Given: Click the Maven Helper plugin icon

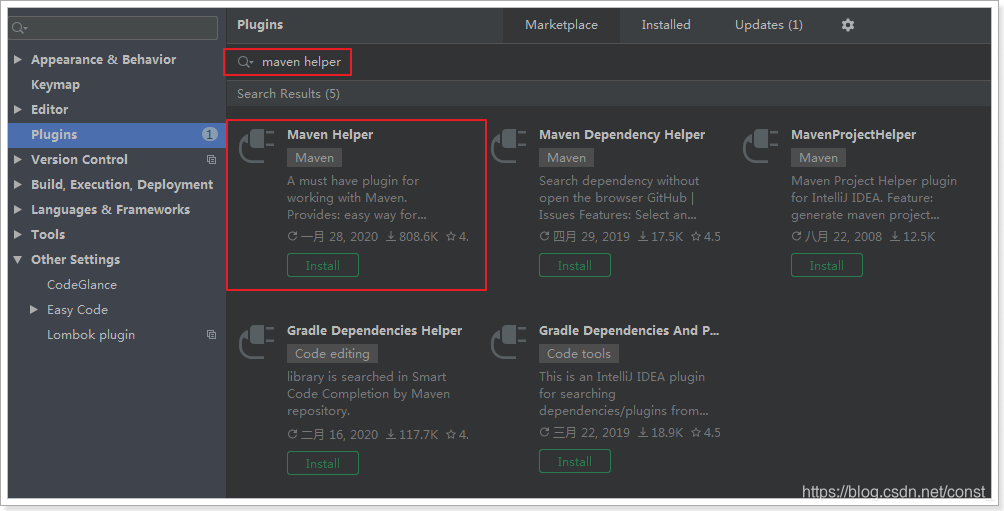Looking at the screenshot, I should tap(257, 145).
